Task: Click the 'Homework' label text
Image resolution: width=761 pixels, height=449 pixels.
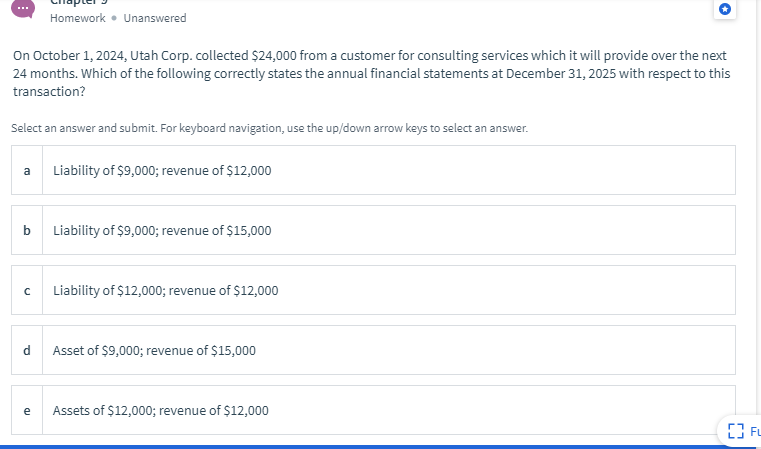Action: (x=78, y=18)
